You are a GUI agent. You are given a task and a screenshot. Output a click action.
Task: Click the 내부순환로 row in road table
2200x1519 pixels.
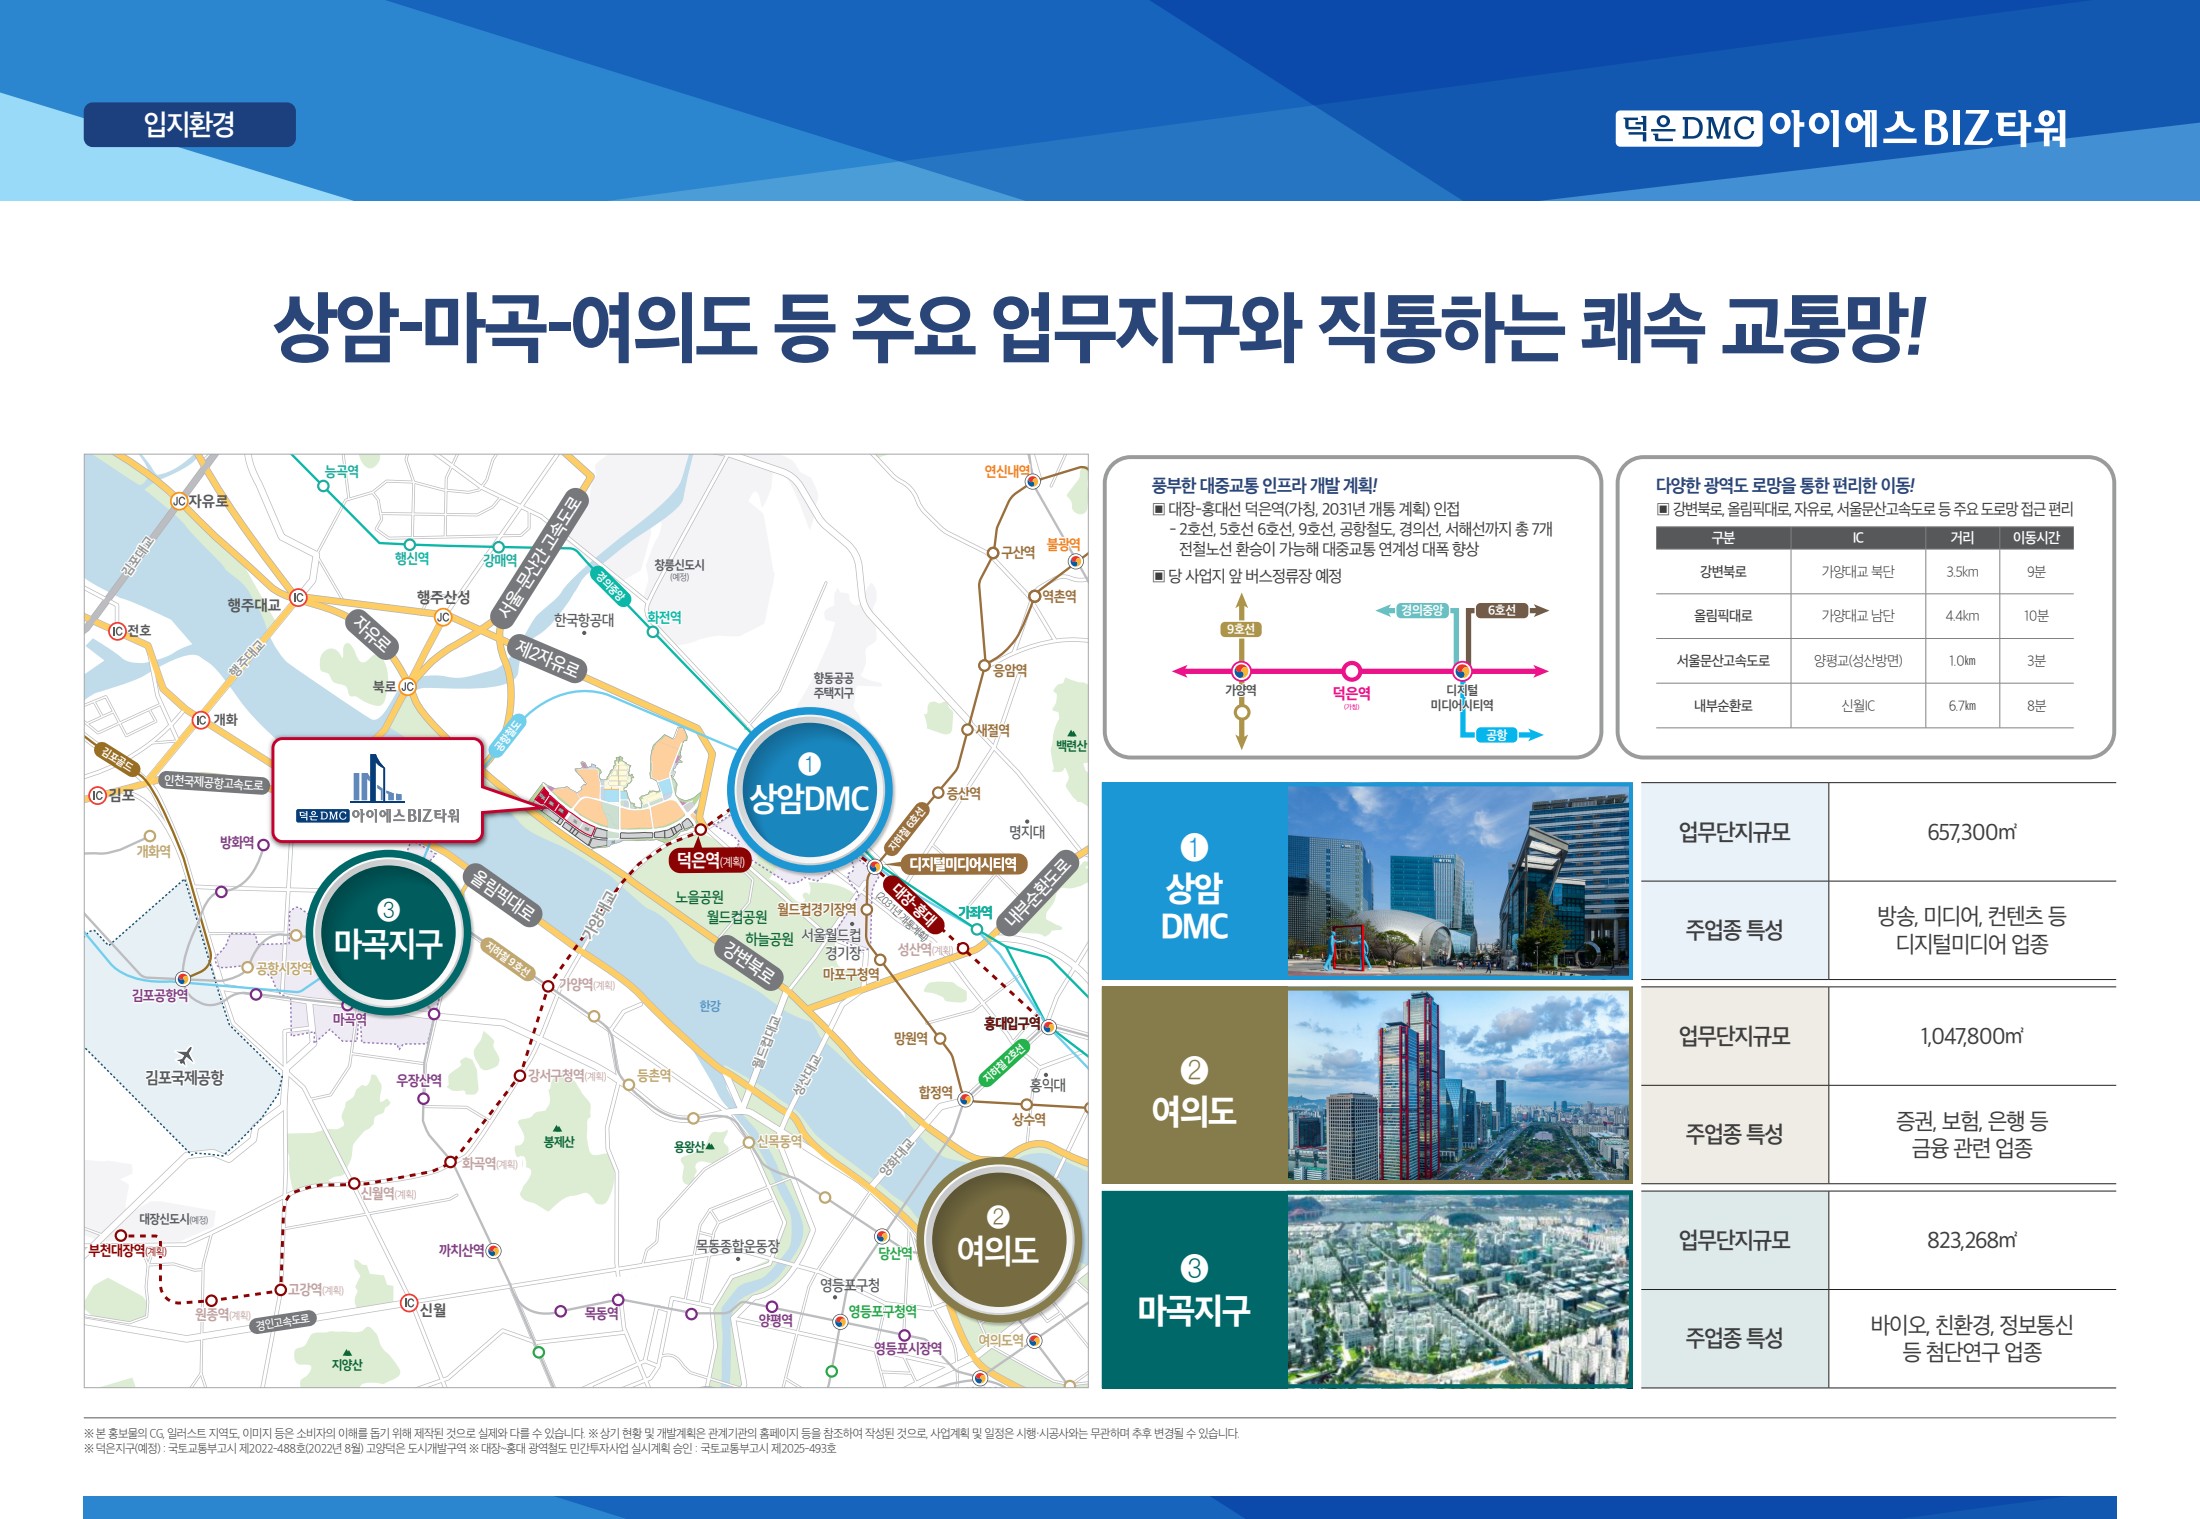pos(1865,706)
